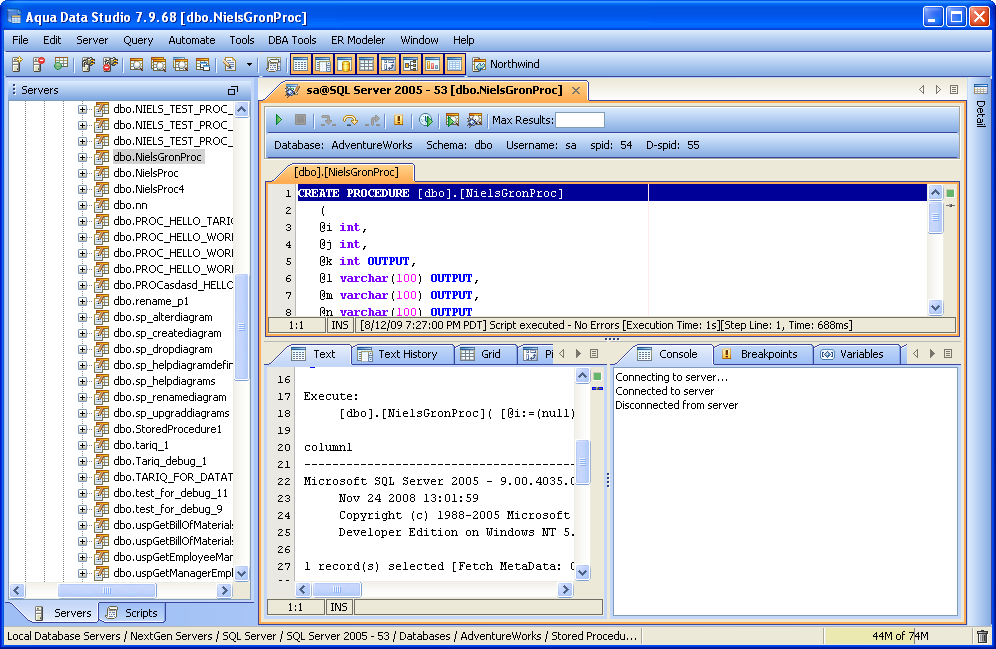Expand the dbo.StoredProcedure1 tree node
Viewport: 996px width, 649px height.
click(x=83, y=429)
